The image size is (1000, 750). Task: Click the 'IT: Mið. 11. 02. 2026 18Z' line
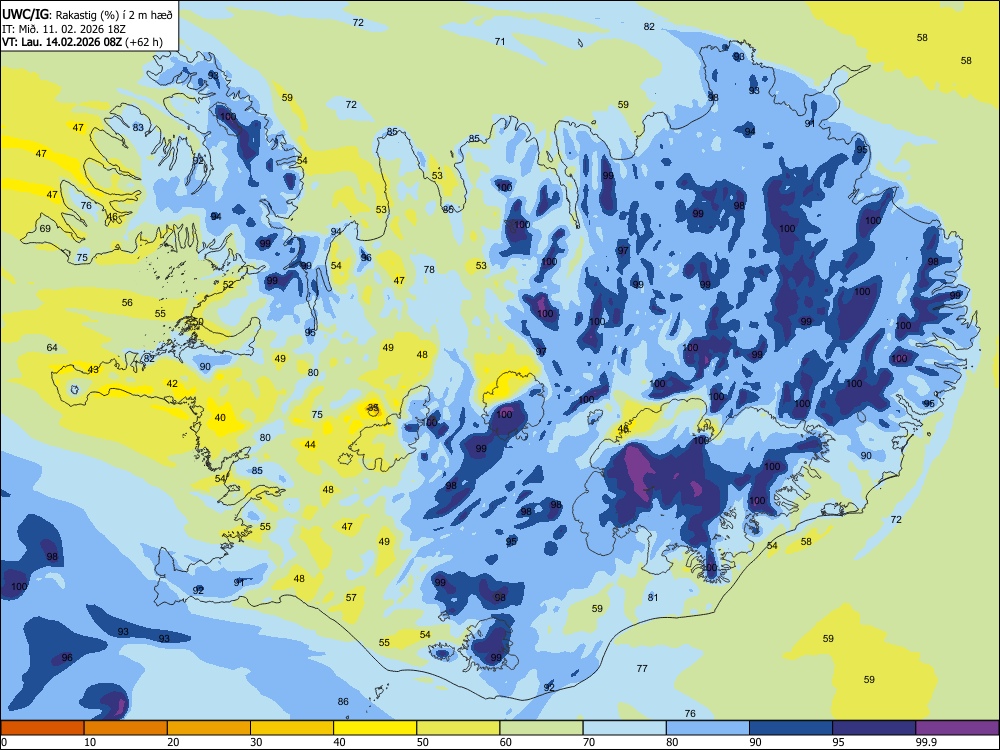pyautogui.click(x=63, y=29)
